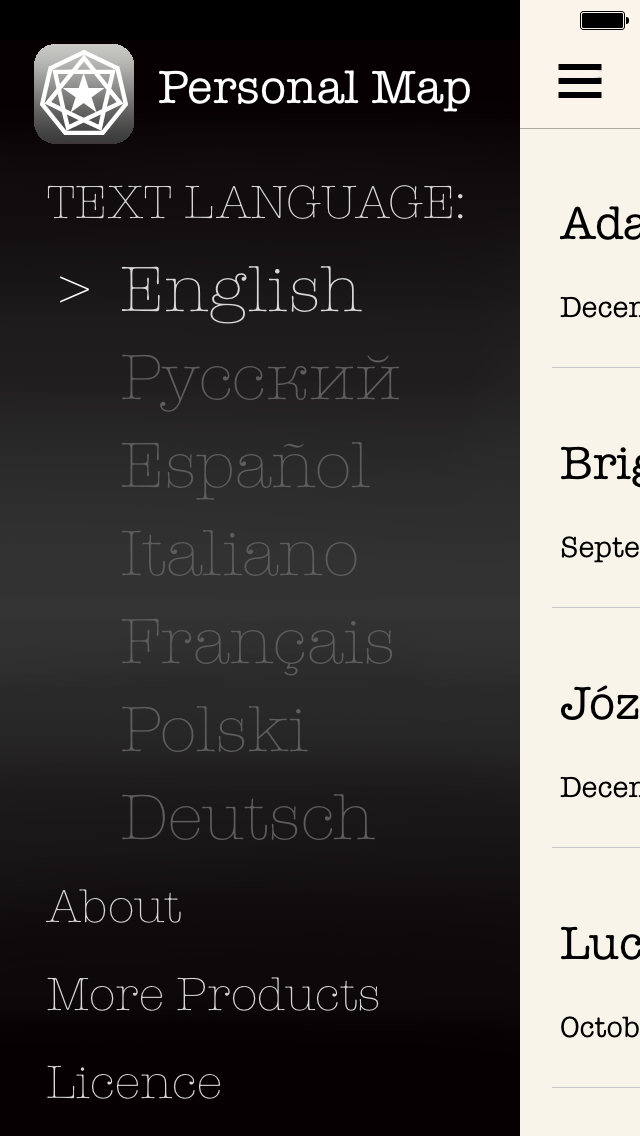Tap the TEXT LANGUAGE section heading
Image resolution: width=640 pixels, height=1136 pixels.
(x=255, y=203)
